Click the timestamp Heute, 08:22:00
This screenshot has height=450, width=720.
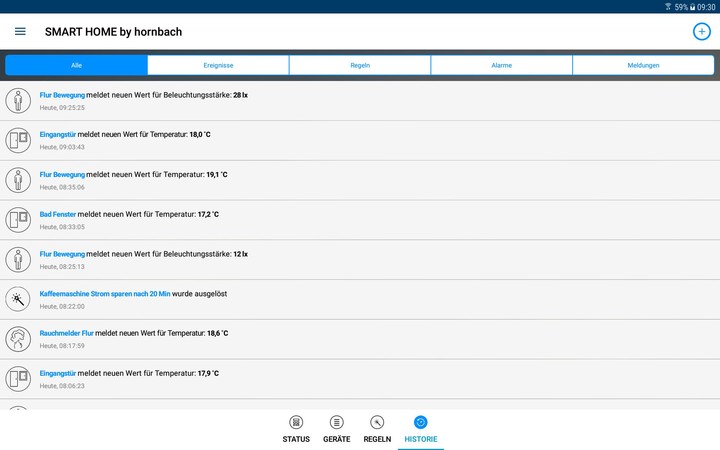[x=62, y=306]
